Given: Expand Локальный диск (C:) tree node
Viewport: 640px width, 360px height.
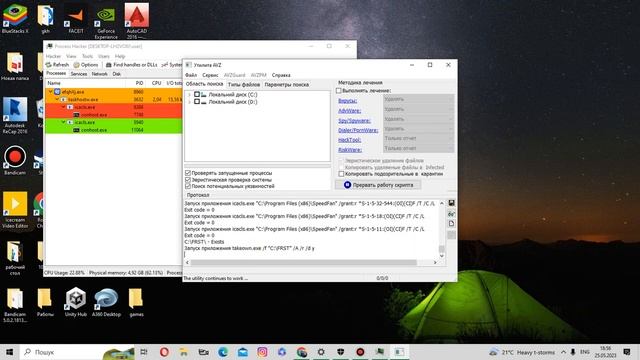Looking at the screenshot, I should pos(189,95).
